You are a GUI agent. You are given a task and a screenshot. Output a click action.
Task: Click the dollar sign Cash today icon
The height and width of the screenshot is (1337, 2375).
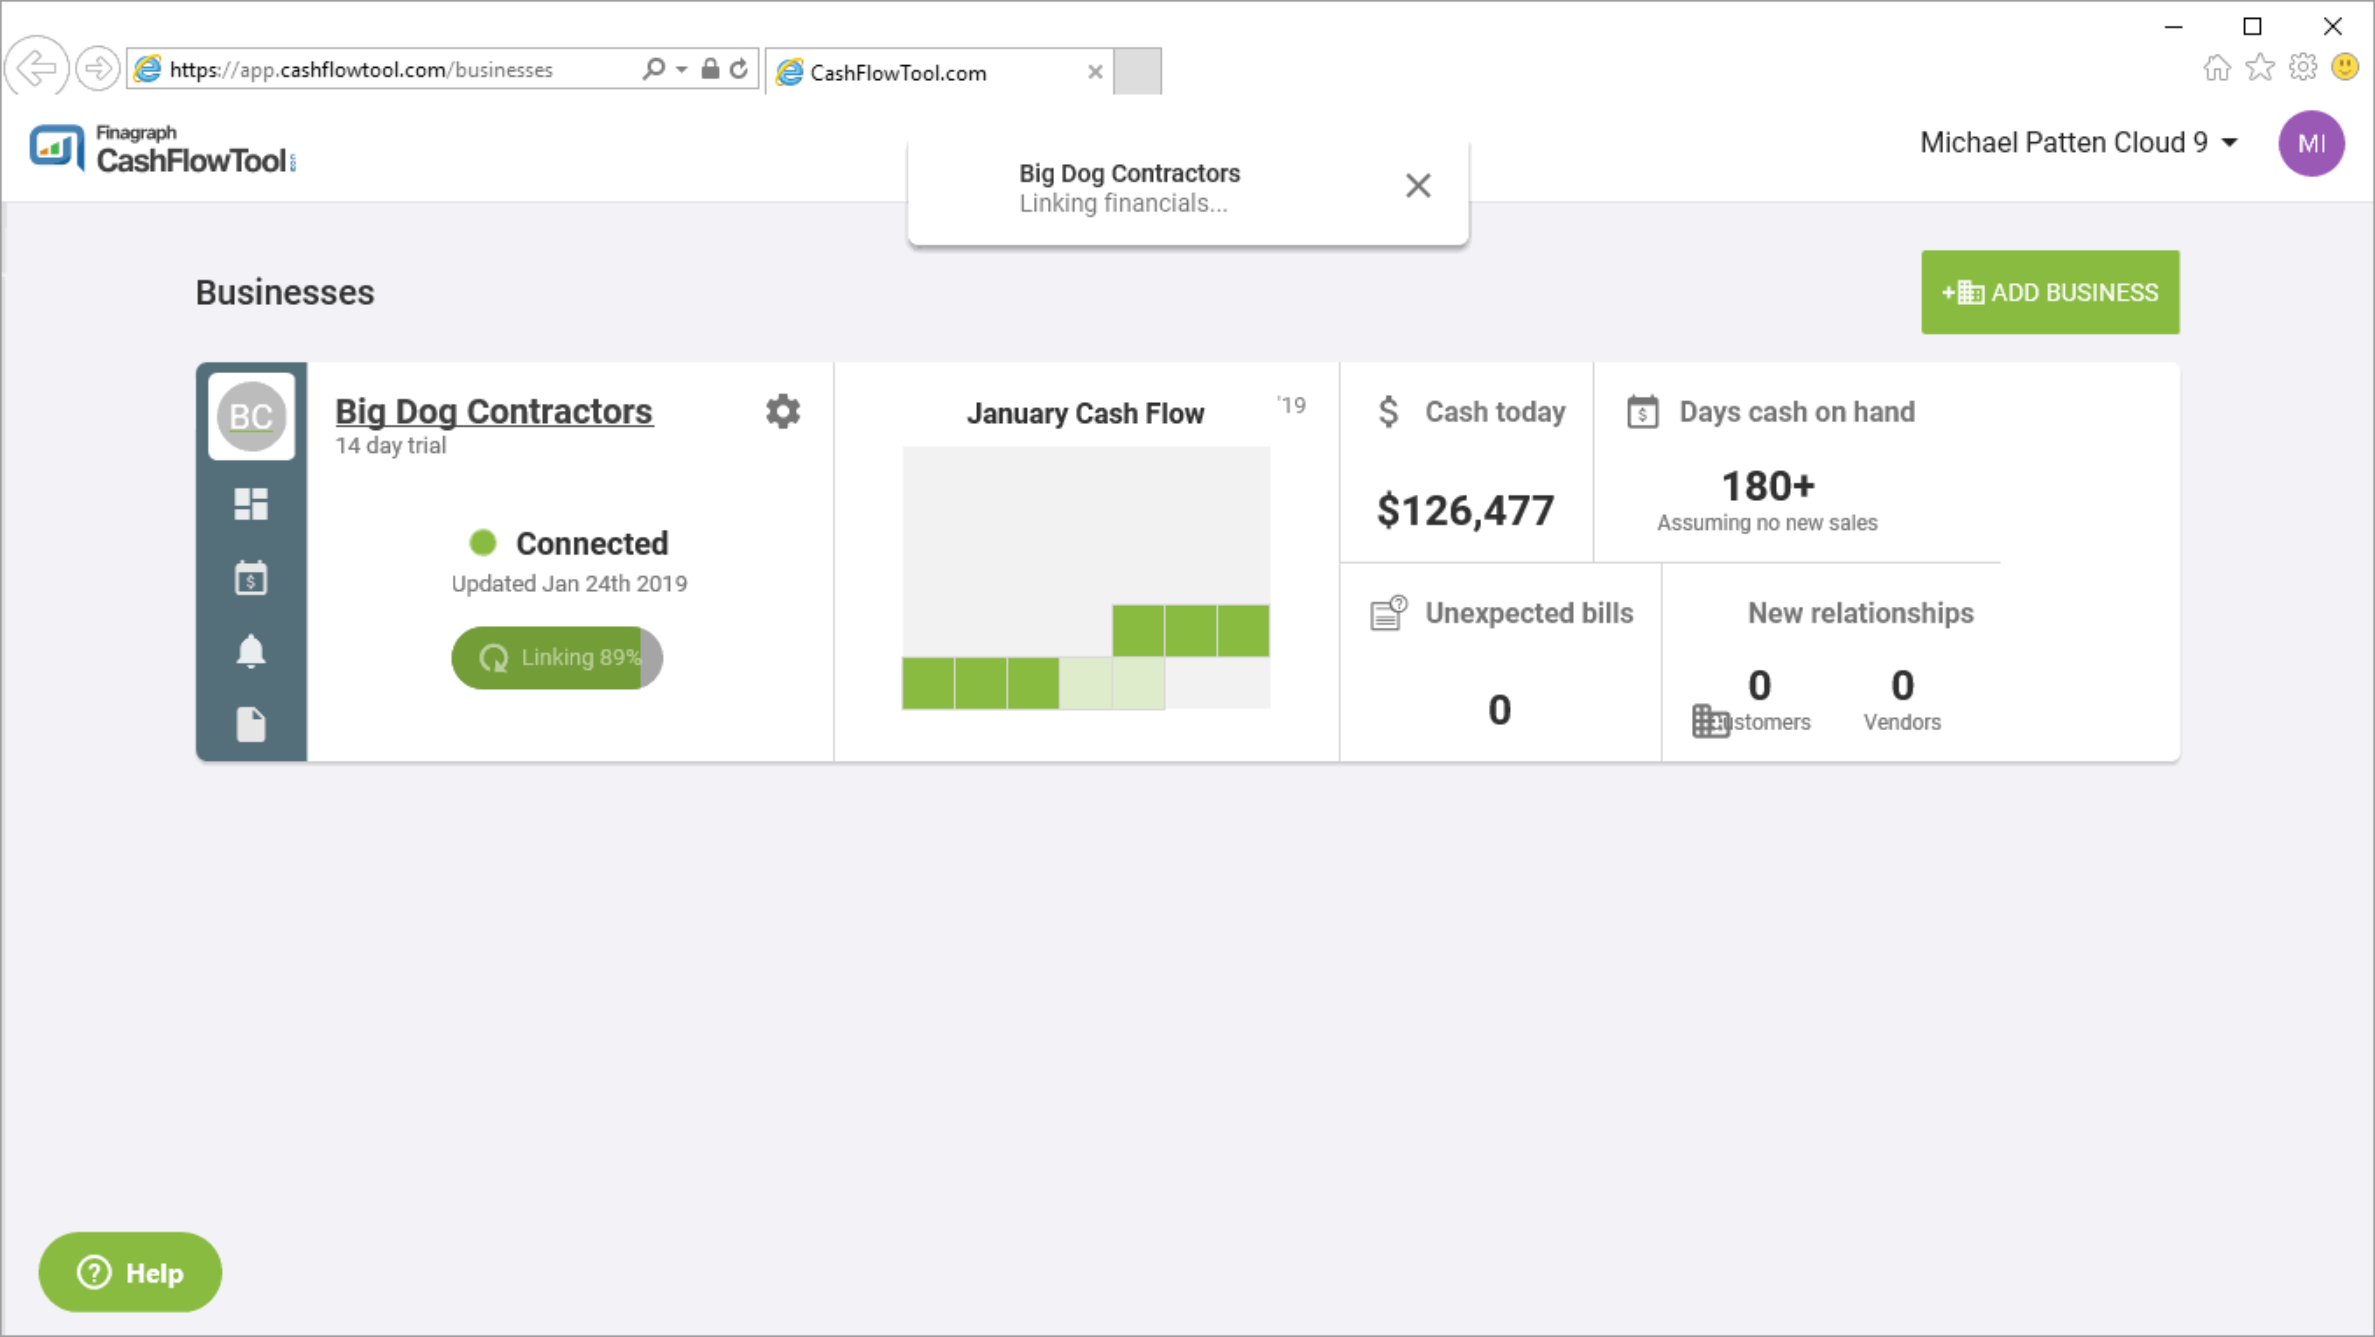1388,411
